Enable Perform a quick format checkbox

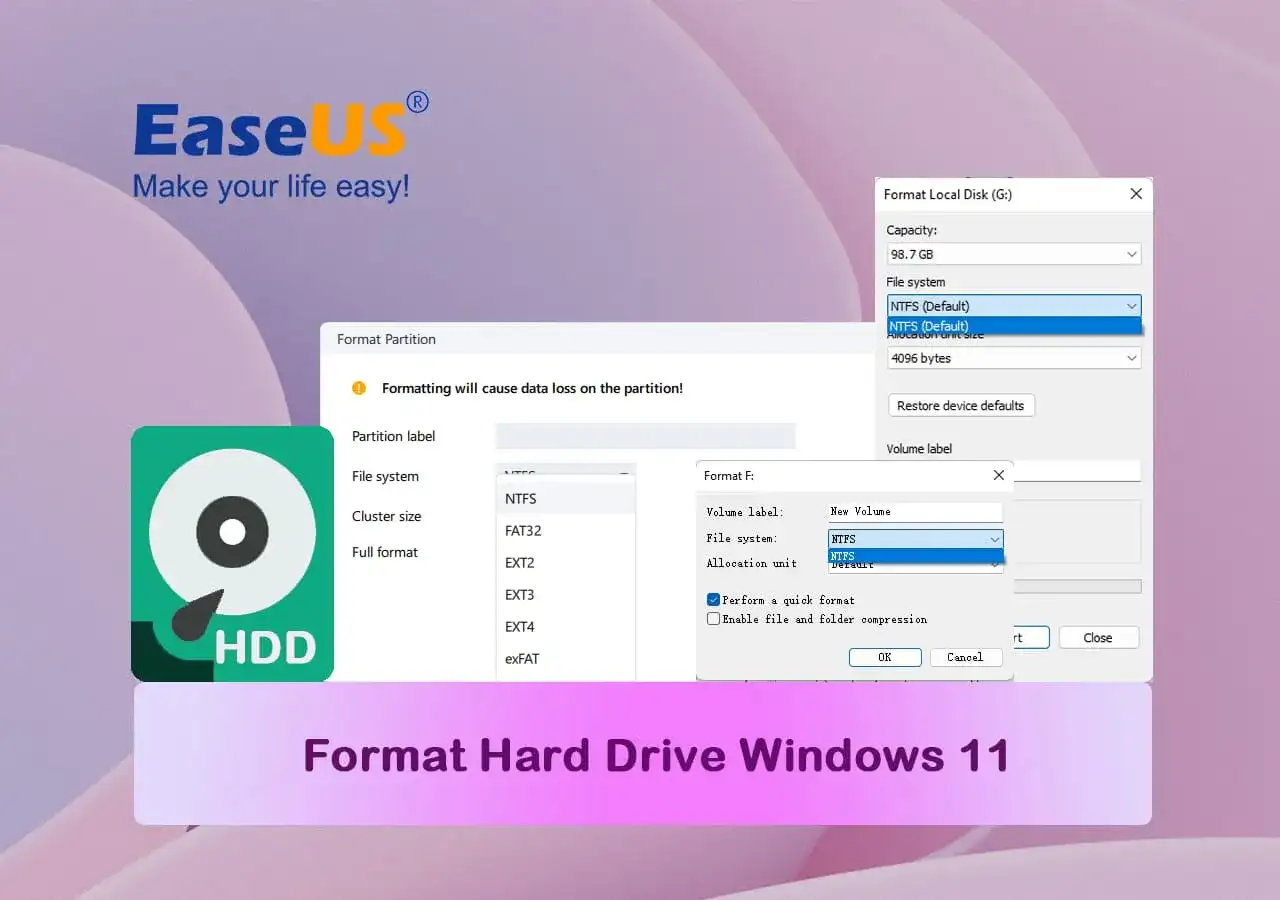713,600
